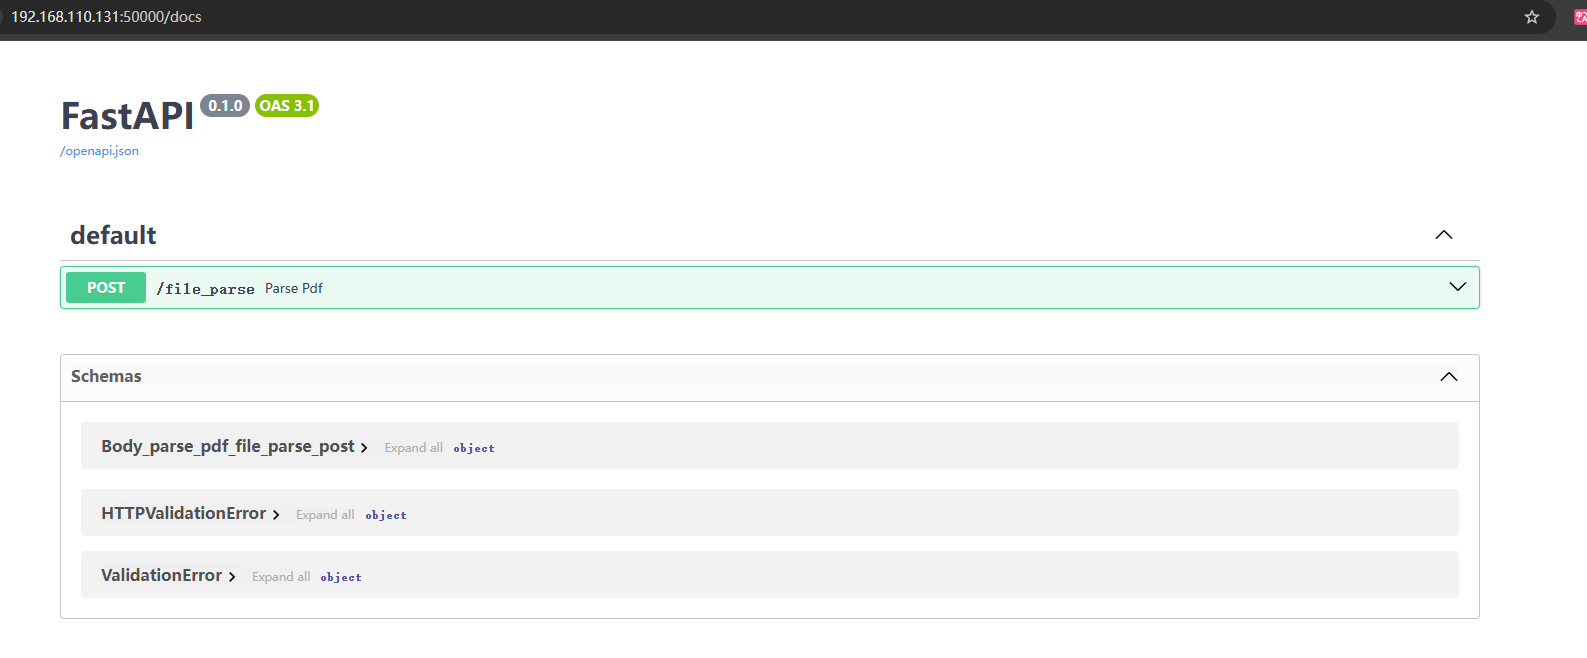
Task: Click the Schemas heading
Action: coord(106,376)
